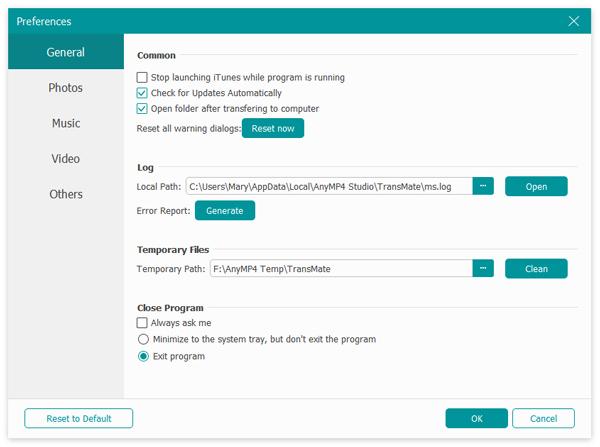Enable Stop launching iTunes while program is running
The width and height of the screenshot is (600, 447).
pyautogui.click(x=142, y=77)
